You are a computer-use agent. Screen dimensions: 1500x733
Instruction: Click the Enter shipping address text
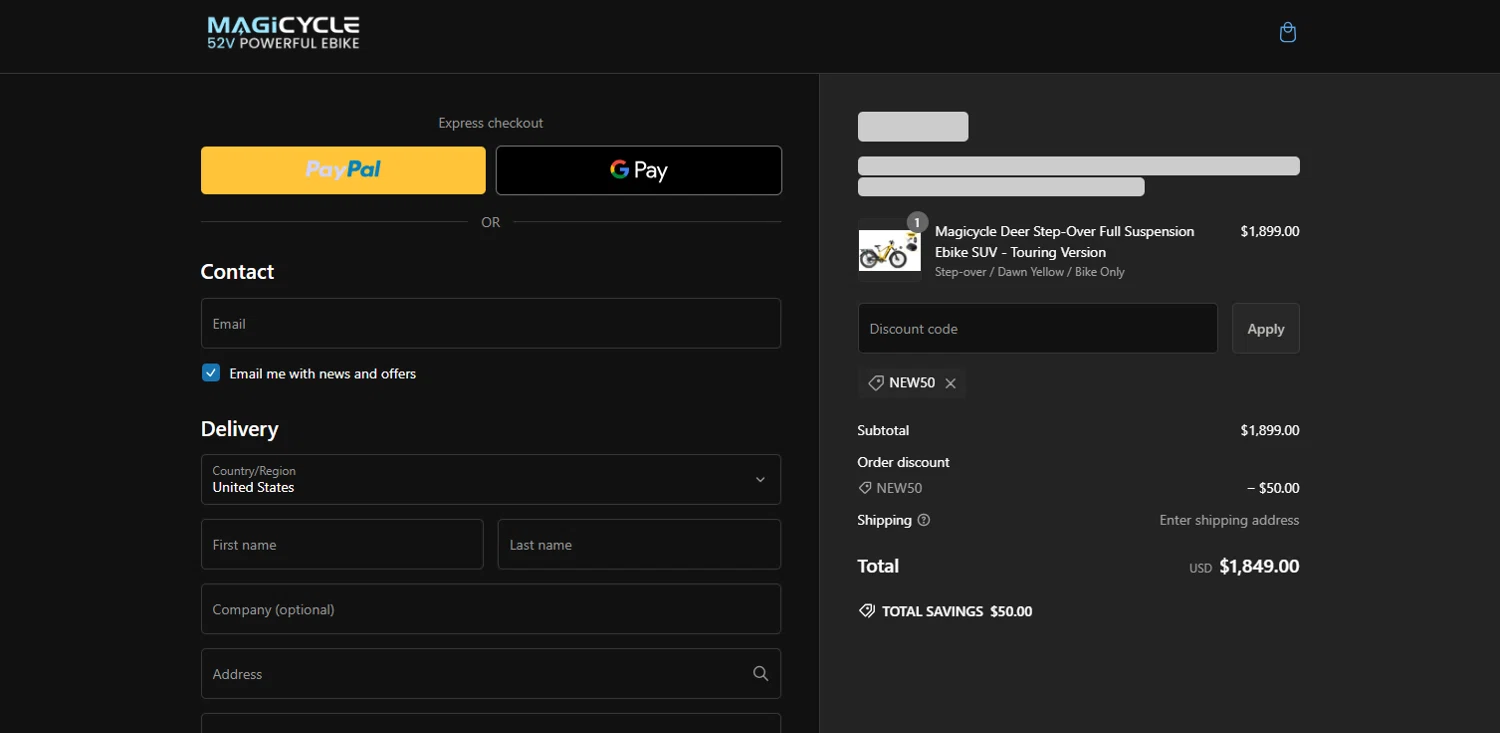[x=1229, y=520]
